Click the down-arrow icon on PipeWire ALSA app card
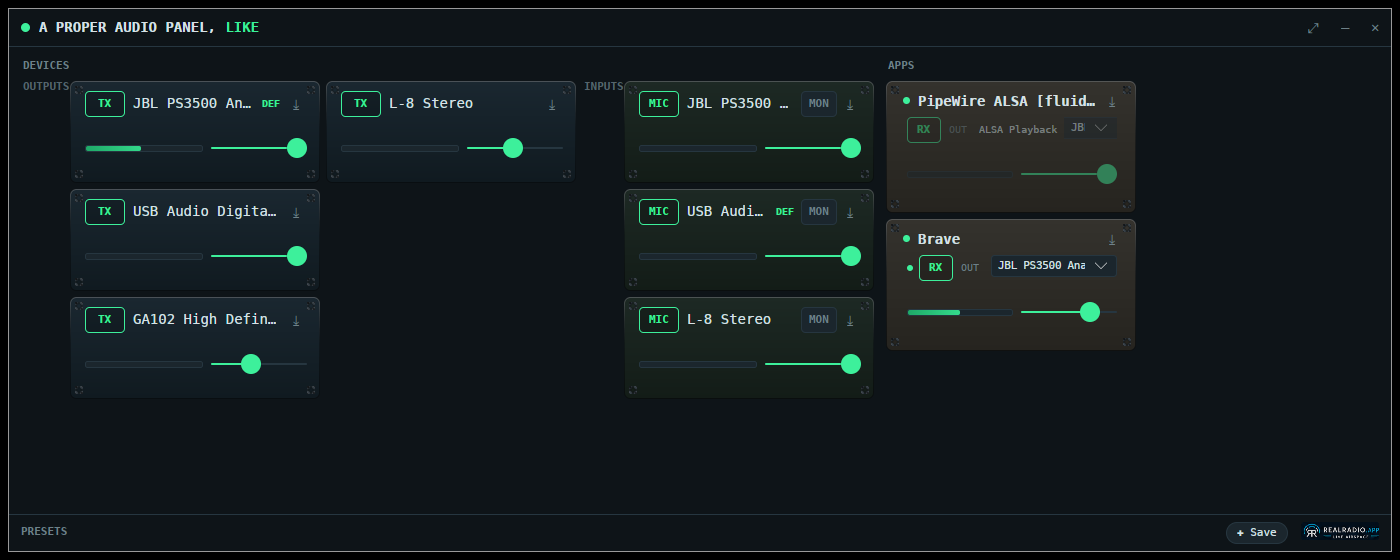This screenshot has width=1400, height=560. click(1112, 102)
